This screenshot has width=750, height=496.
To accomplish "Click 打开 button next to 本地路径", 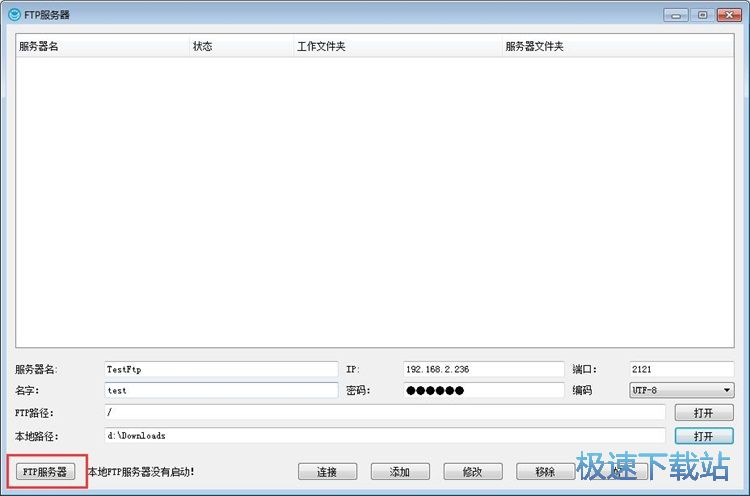I will (x=704, y=436).
